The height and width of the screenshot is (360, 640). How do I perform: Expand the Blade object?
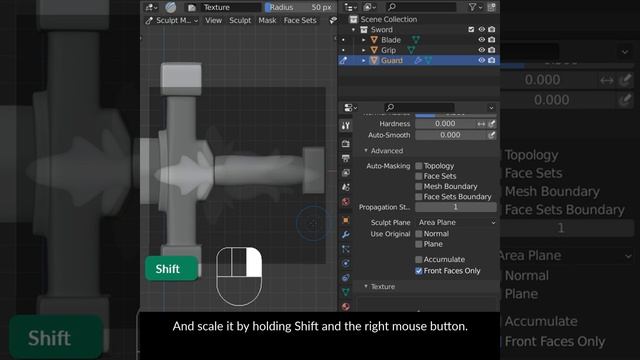[364, 40]
